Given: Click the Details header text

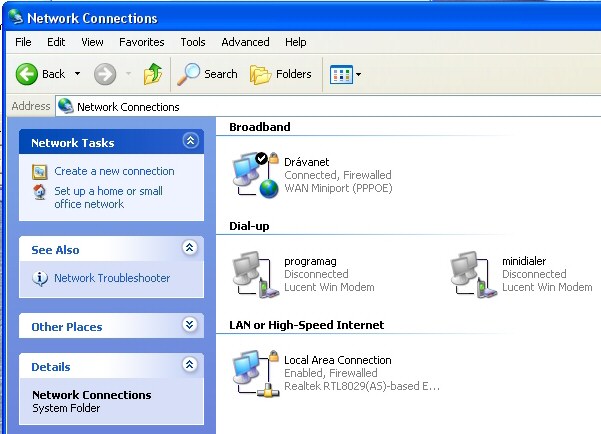Looking at the screenshot, I should [x=51, y=367].
